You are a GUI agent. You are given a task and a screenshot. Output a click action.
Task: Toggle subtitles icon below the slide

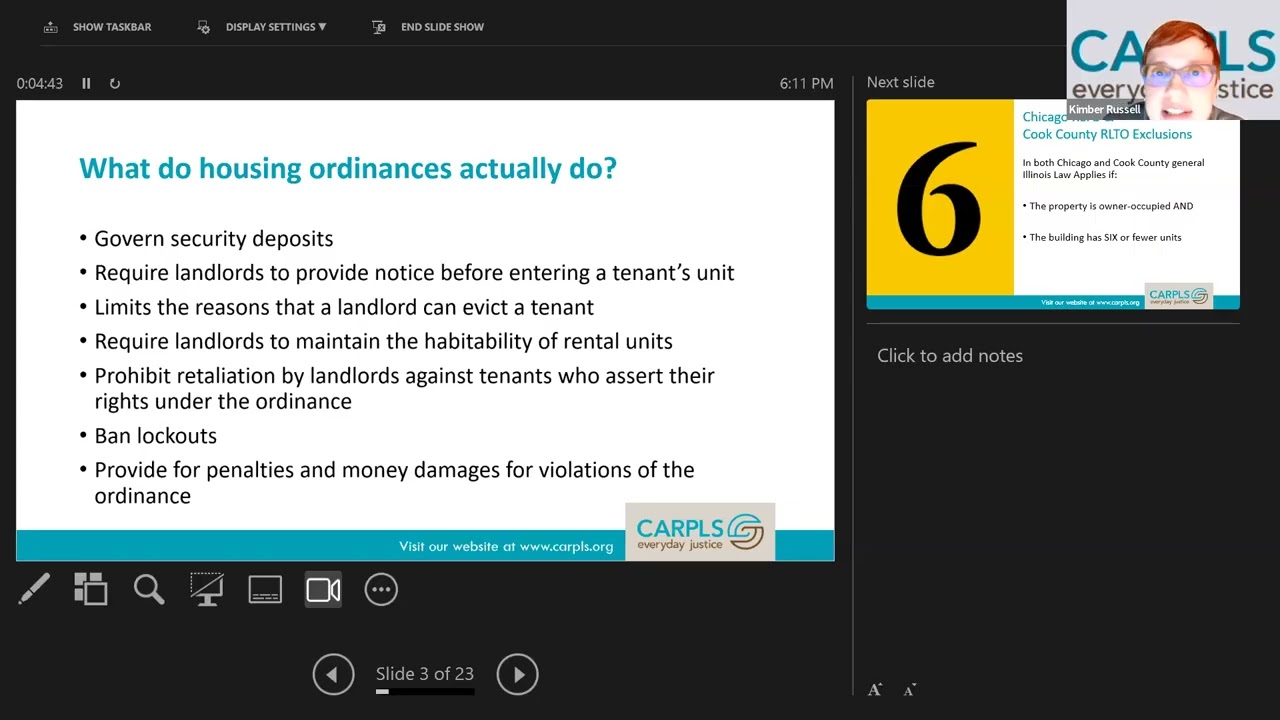pyautogui.click(x=265, y=589)
